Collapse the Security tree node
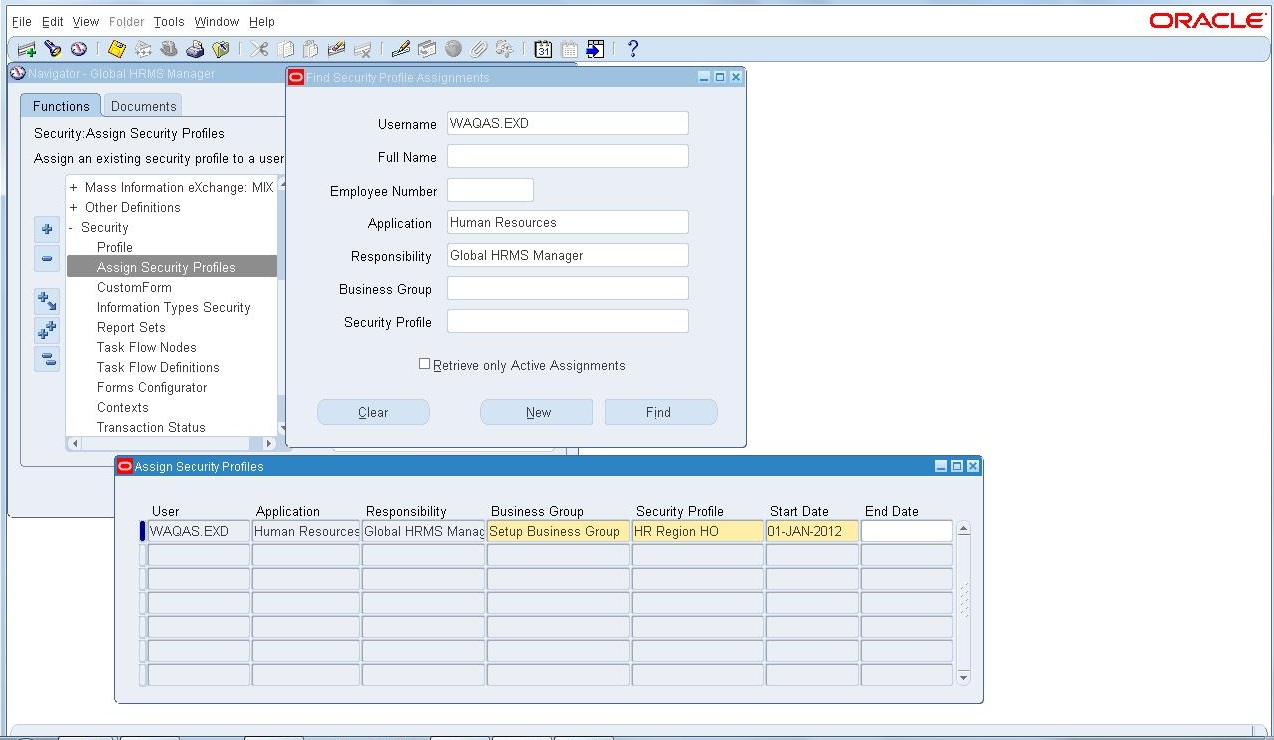This screenshot has width=1274, height=740. pos(72,227)
